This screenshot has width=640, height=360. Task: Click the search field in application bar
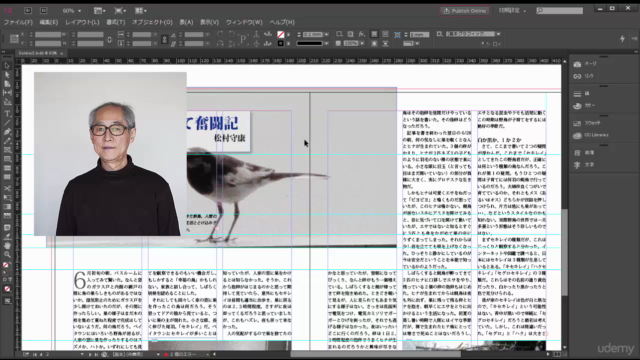[560, 11]
